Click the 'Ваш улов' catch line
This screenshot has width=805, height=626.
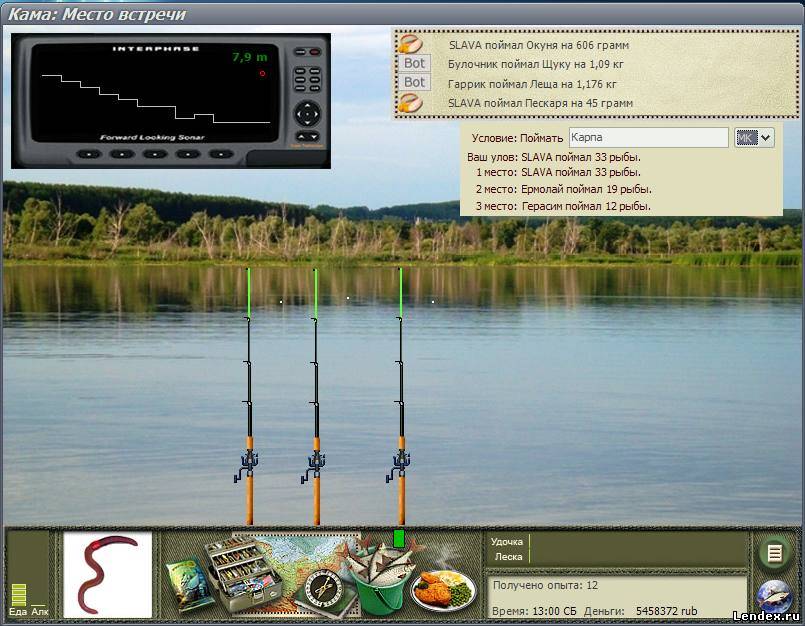pos(553,157)
